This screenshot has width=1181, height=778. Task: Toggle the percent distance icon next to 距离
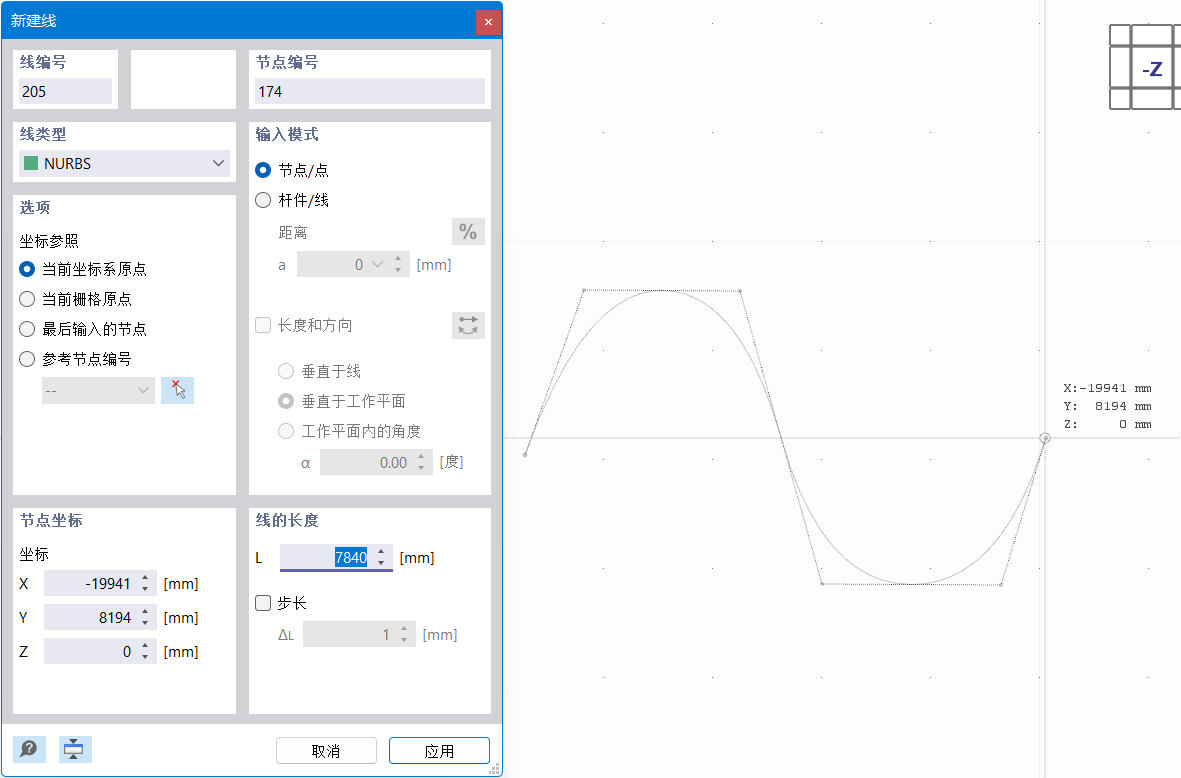[x=468, y=231]
